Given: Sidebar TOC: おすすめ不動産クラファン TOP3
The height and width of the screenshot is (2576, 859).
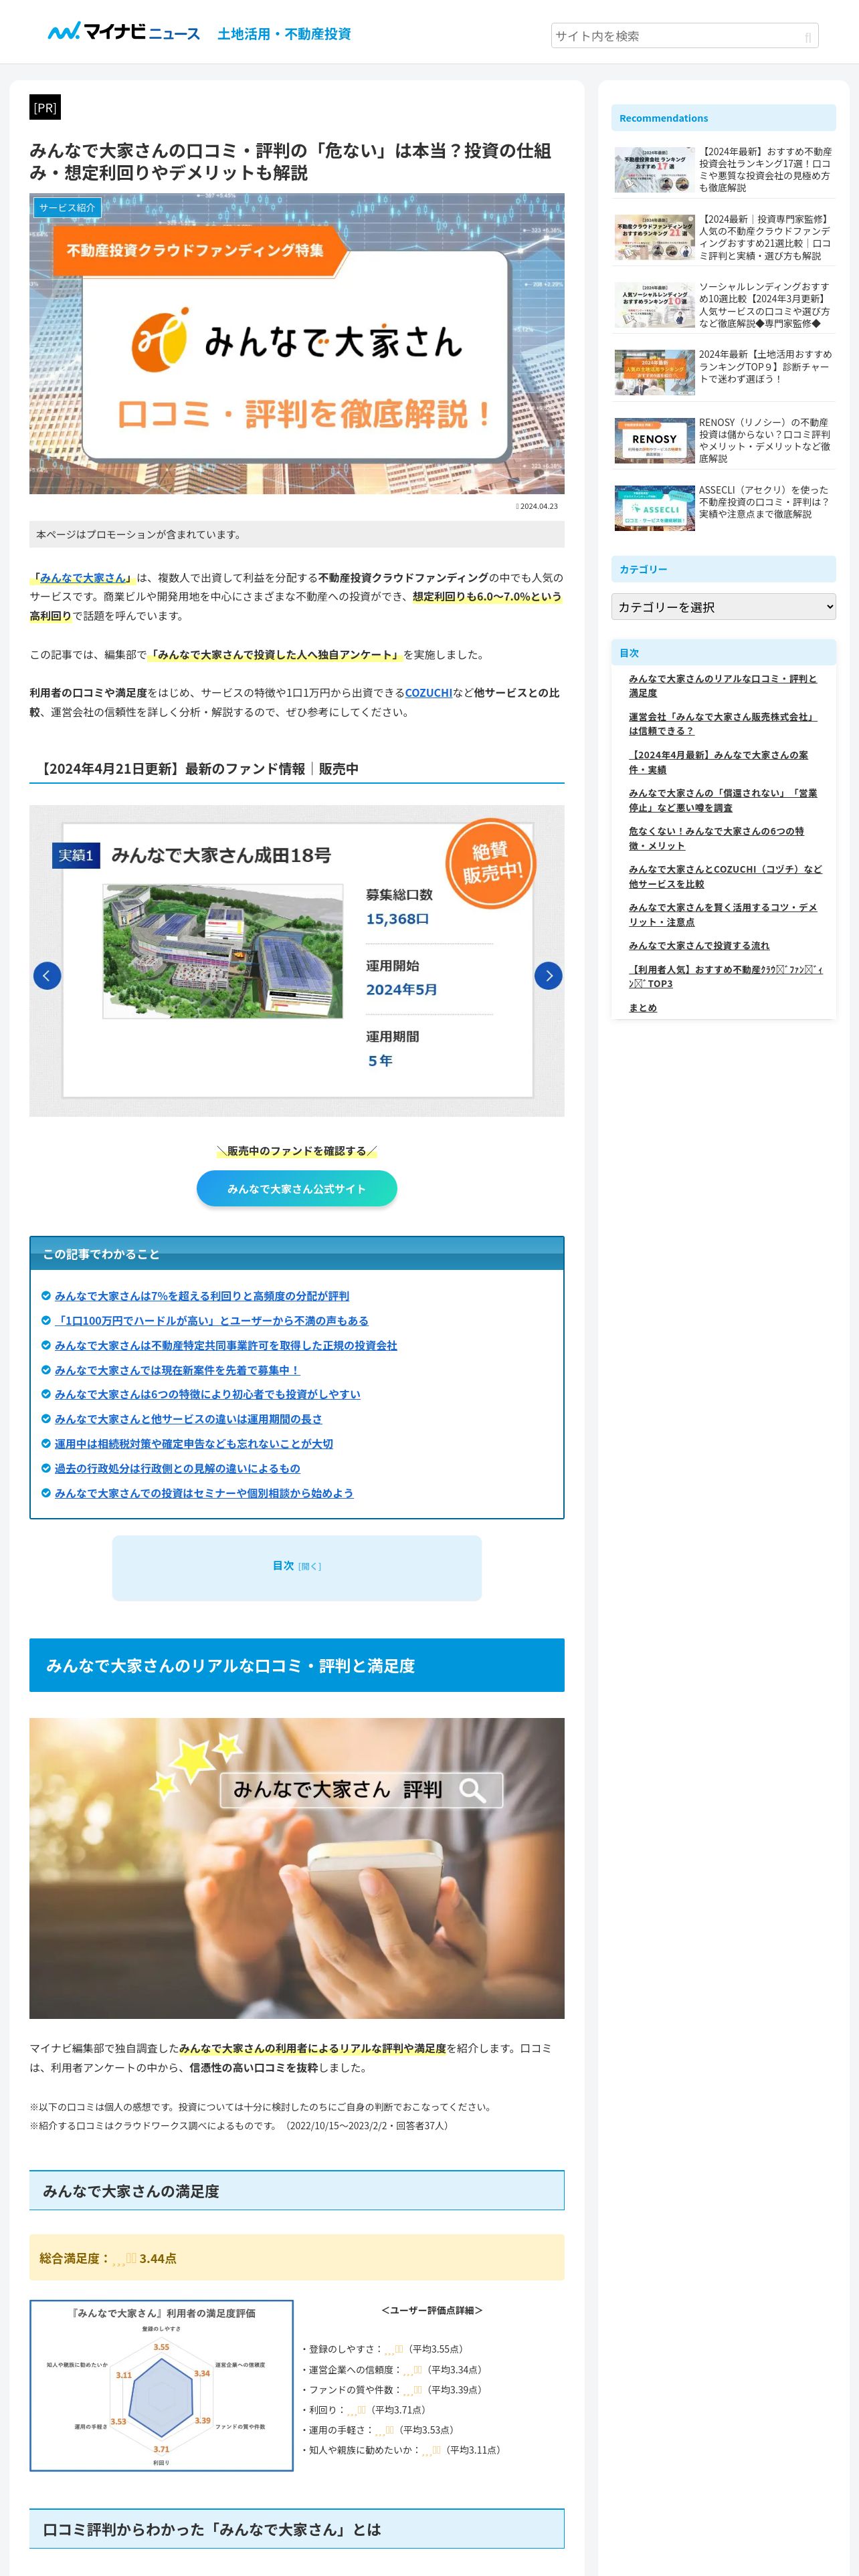Looking at the screenshot, I should coord(726,977).
